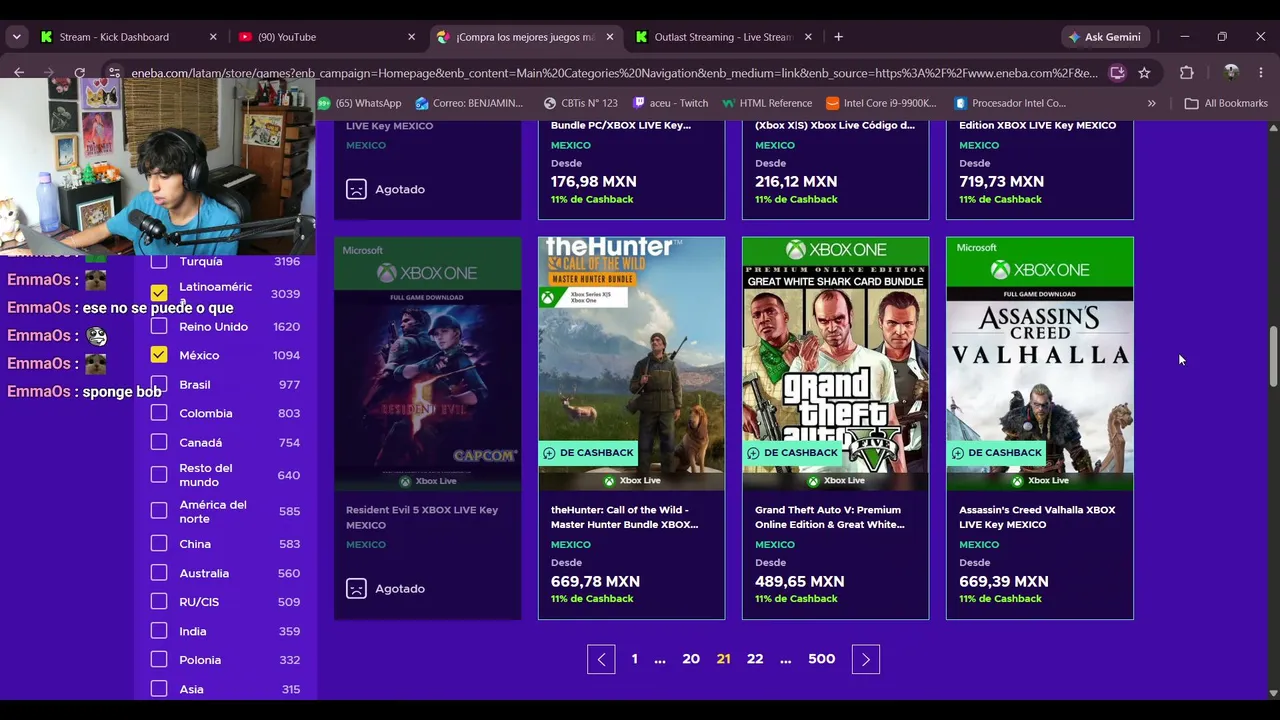The image size is (1280, 720).
Task: Open the browser extensions puzzle icon
Action: pos(1187,73)
